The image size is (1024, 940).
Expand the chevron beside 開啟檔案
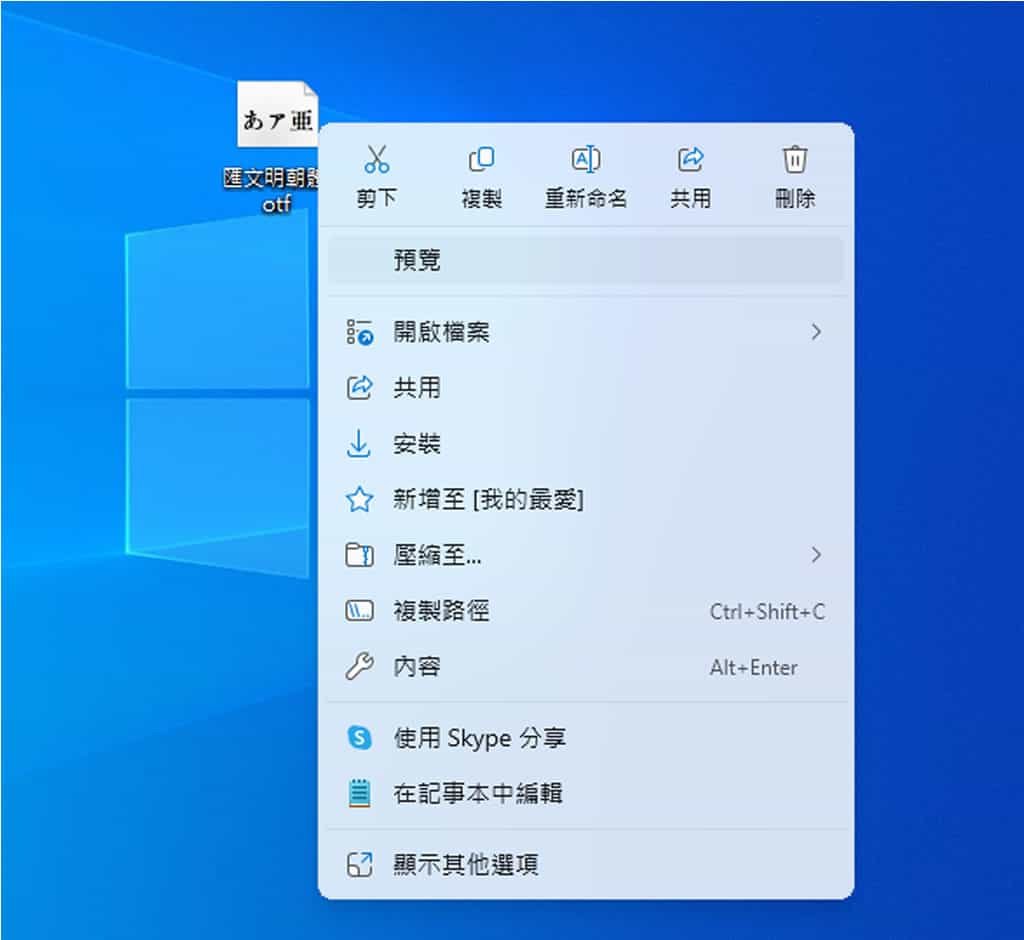pos(816,332)
